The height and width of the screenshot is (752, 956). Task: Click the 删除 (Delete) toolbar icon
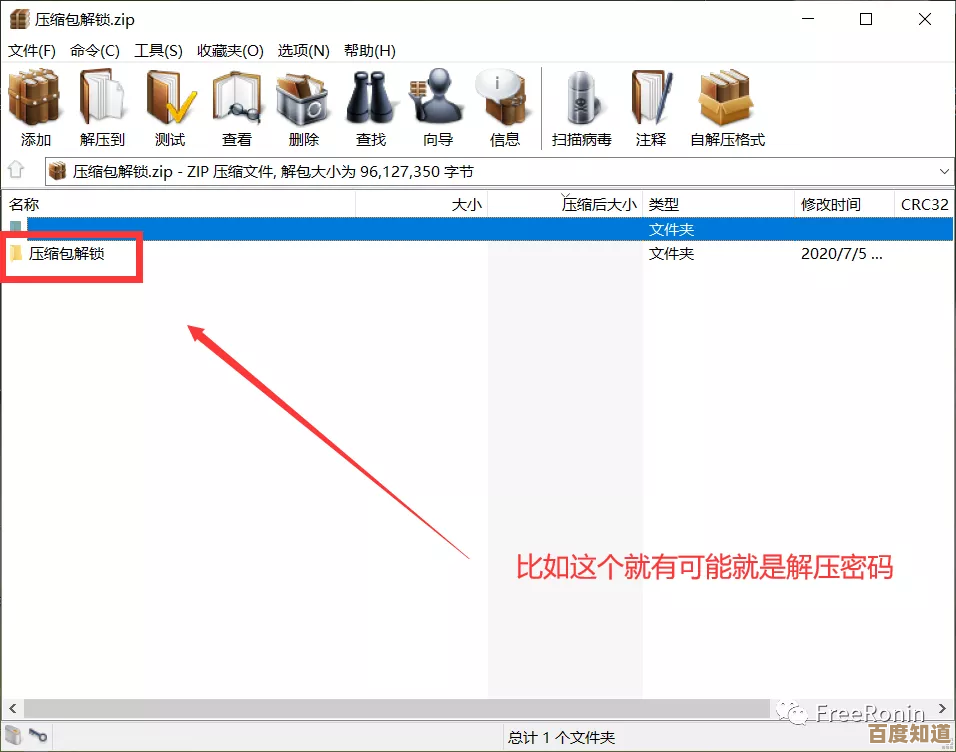click(303, 108)
